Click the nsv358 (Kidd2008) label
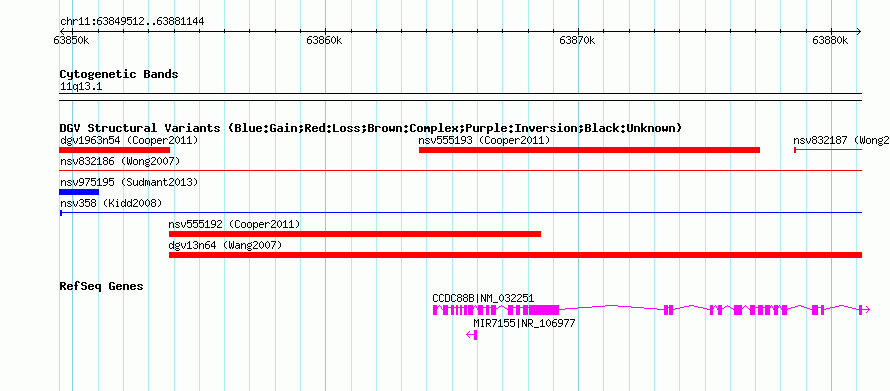Viewport: 890px width, 391px height. [x=111, y=203]
